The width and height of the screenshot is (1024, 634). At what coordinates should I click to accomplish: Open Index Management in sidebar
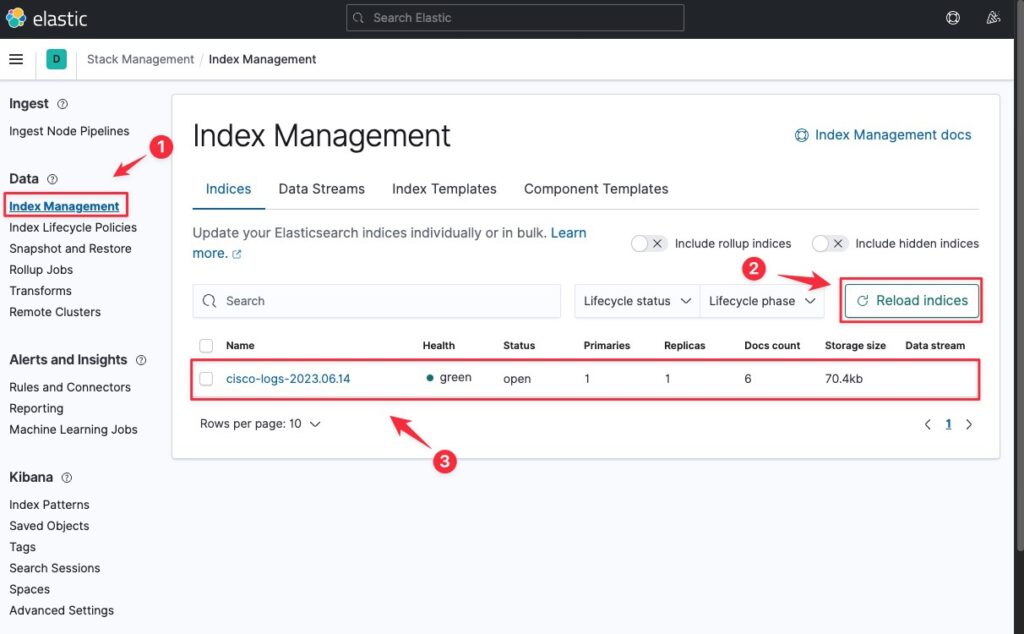coord(64,206)
